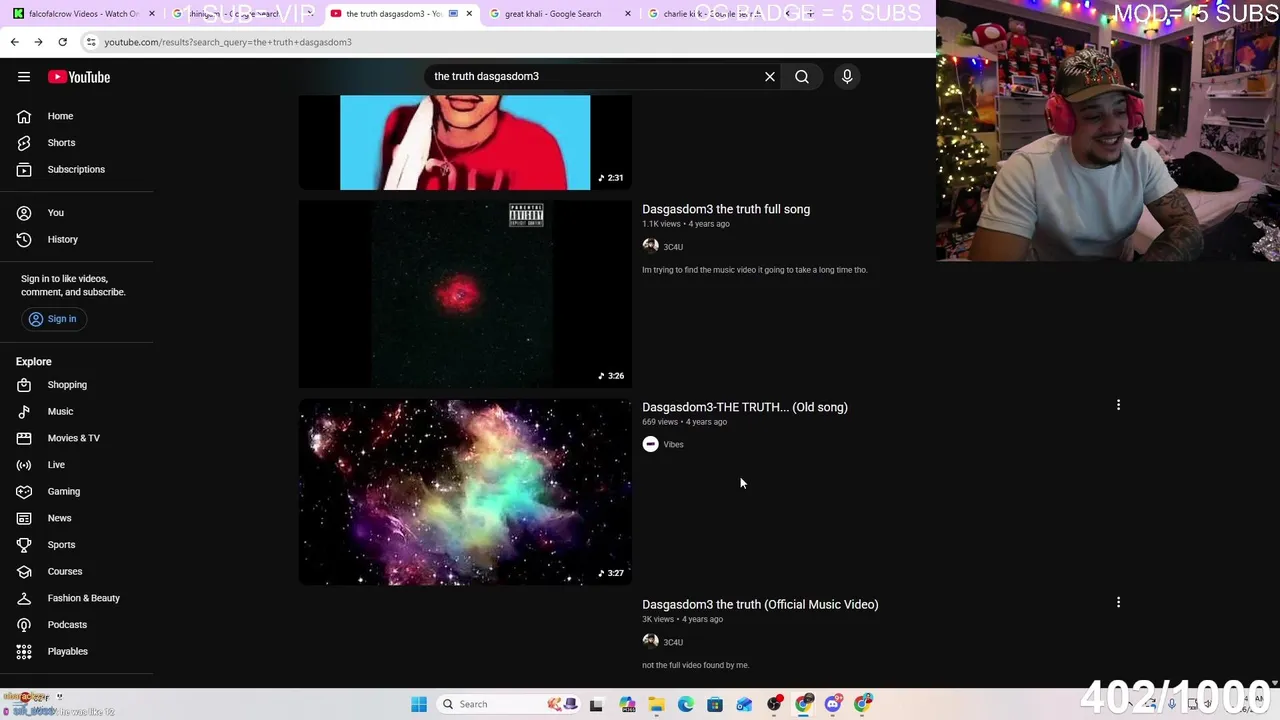The image size is (1280, 720).
Task: Open OBS Studio from the taskbar
Action: [774, 704]
